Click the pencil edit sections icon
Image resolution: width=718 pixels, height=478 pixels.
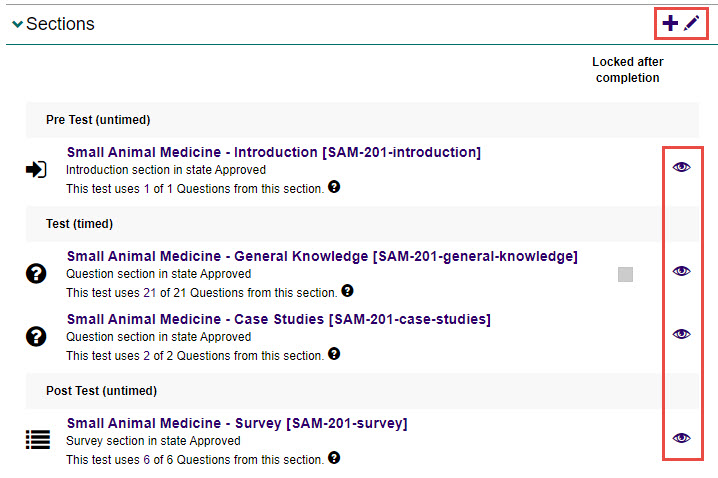click(x=691, y=24)
